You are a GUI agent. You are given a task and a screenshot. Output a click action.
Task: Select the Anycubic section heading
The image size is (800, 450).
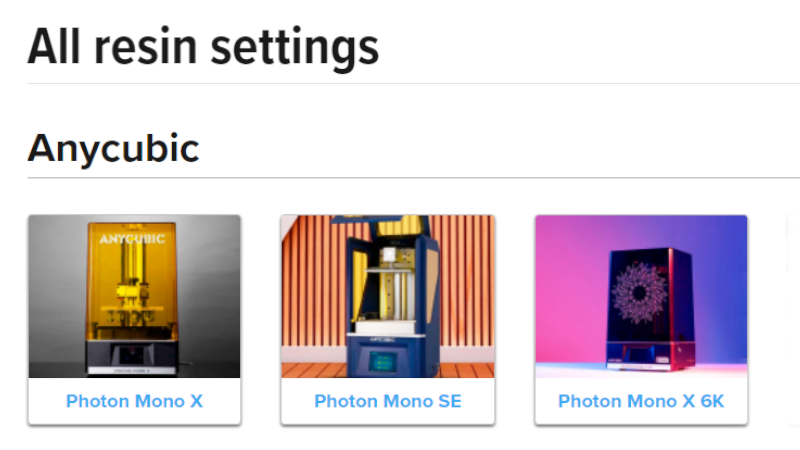click(x=113, y=148)
